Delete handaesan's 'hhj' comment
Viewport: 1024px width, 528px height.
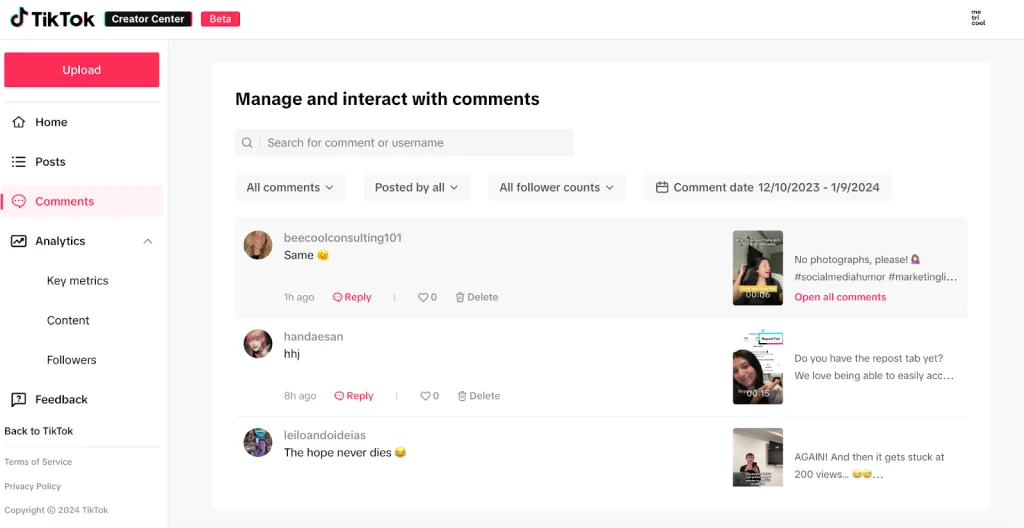pos(479,396)
